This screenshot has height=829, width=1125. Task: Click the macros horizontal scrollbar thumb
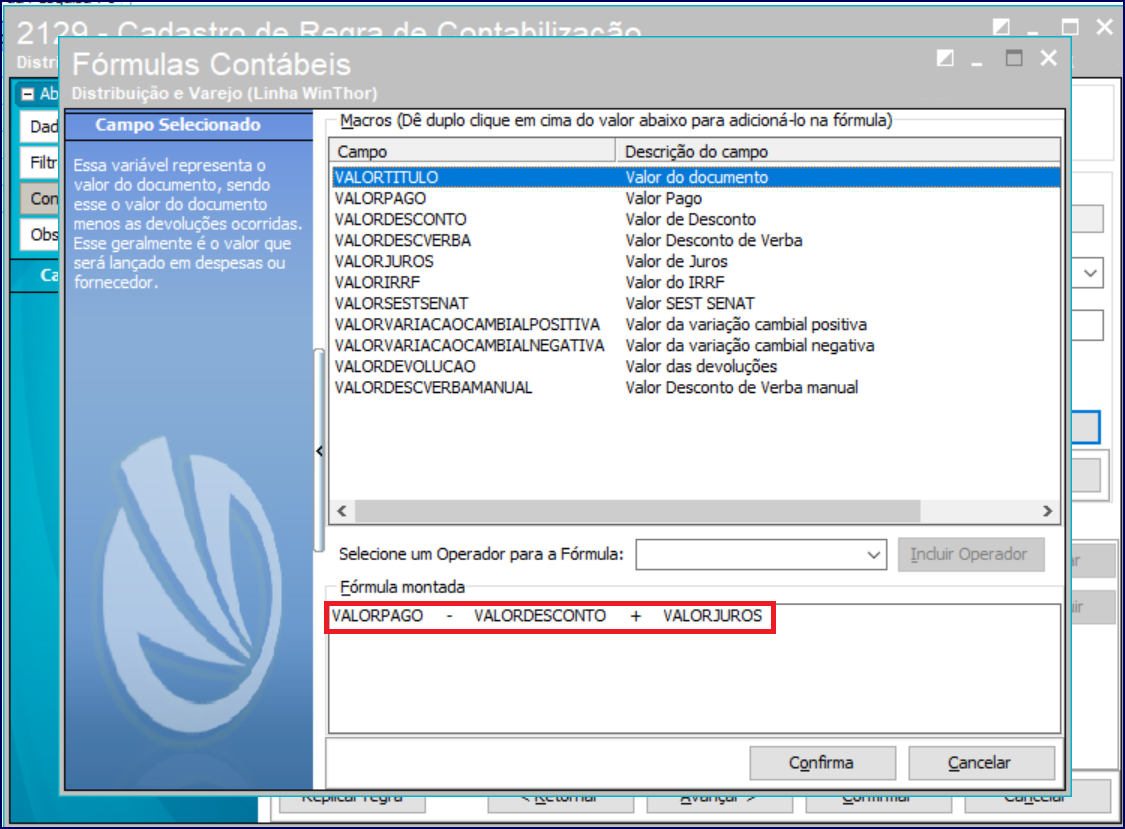point(637,511)
